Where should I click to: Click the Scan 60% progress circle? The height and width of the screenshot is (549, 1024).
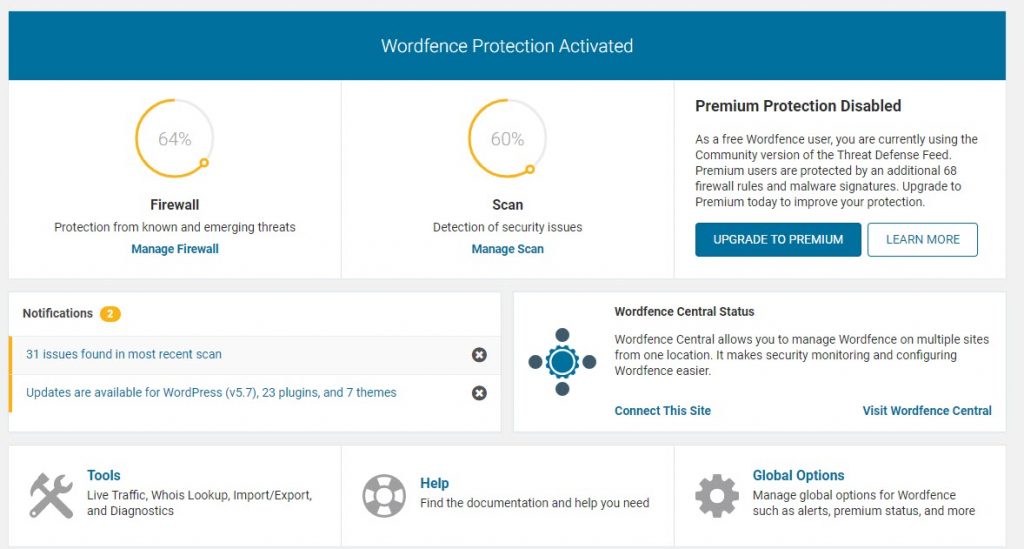click(507, 139)
